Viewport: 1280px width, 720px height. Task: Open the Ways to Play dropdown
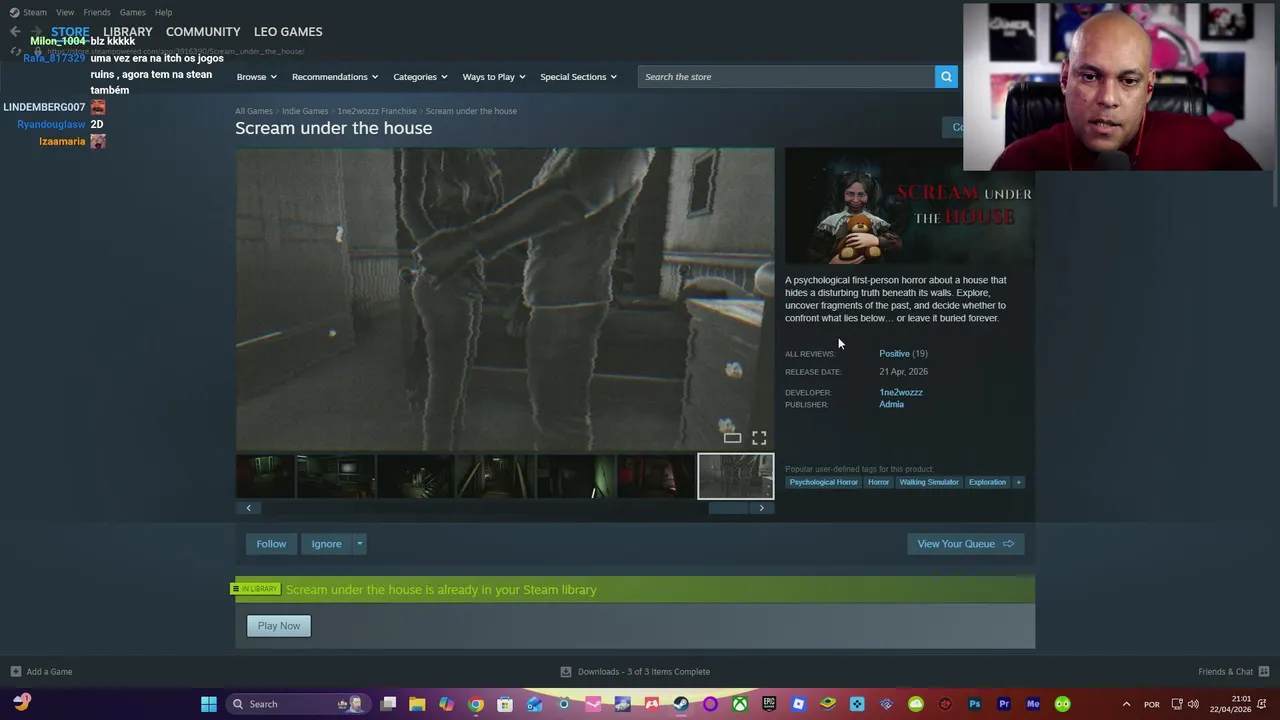tap(494, 77)
